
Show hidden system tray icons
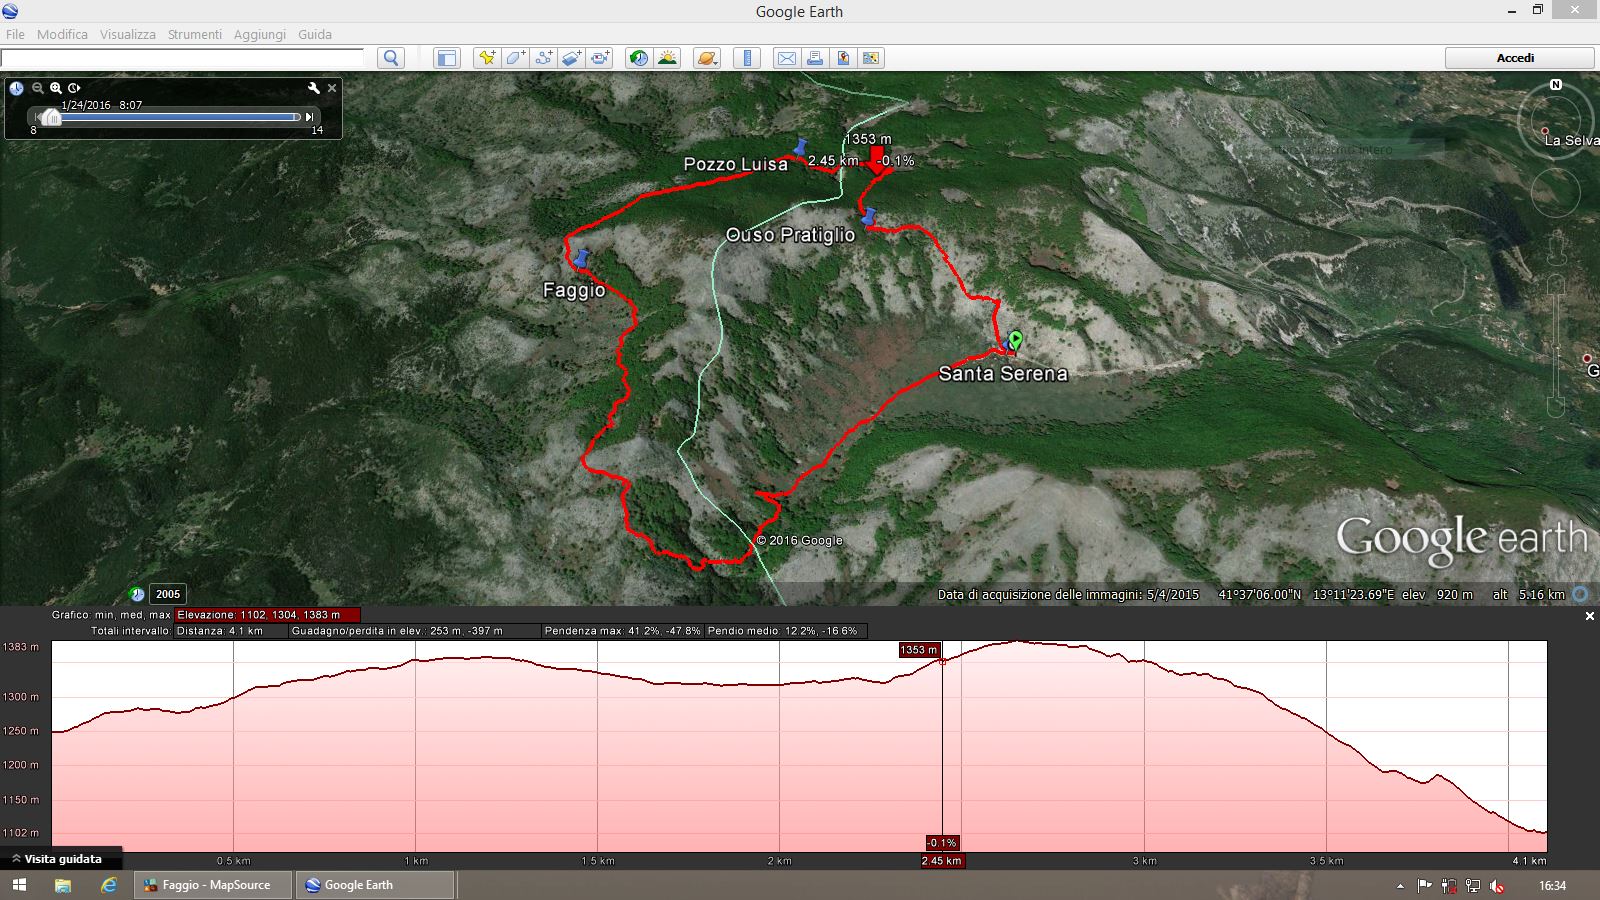click(1400, 886)
